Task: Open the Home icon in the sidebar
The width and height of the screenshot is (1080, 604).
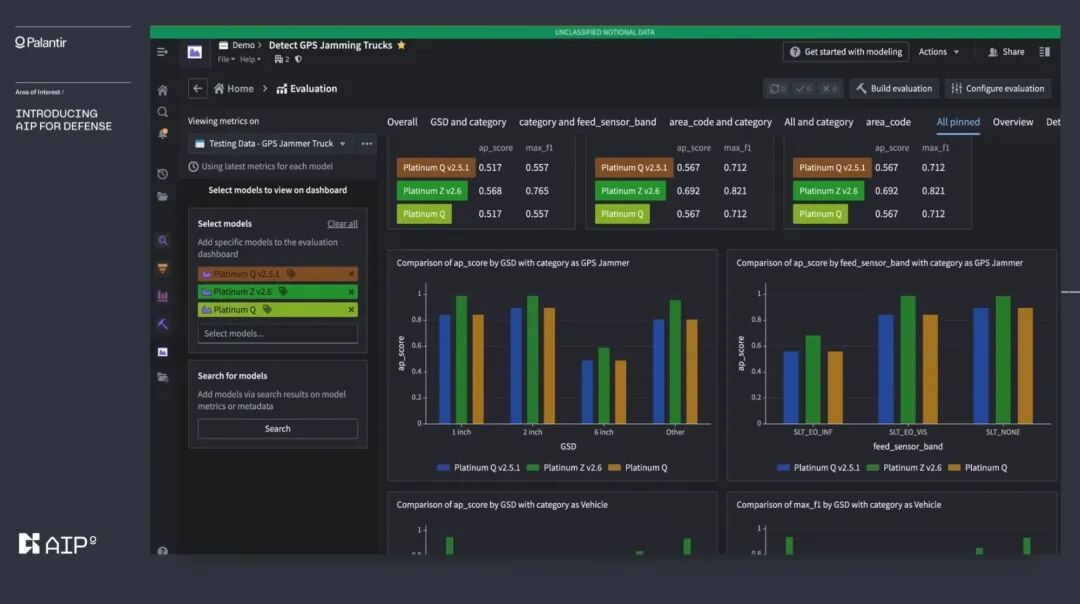Action: pyautogui.click(x=163, y=90)
